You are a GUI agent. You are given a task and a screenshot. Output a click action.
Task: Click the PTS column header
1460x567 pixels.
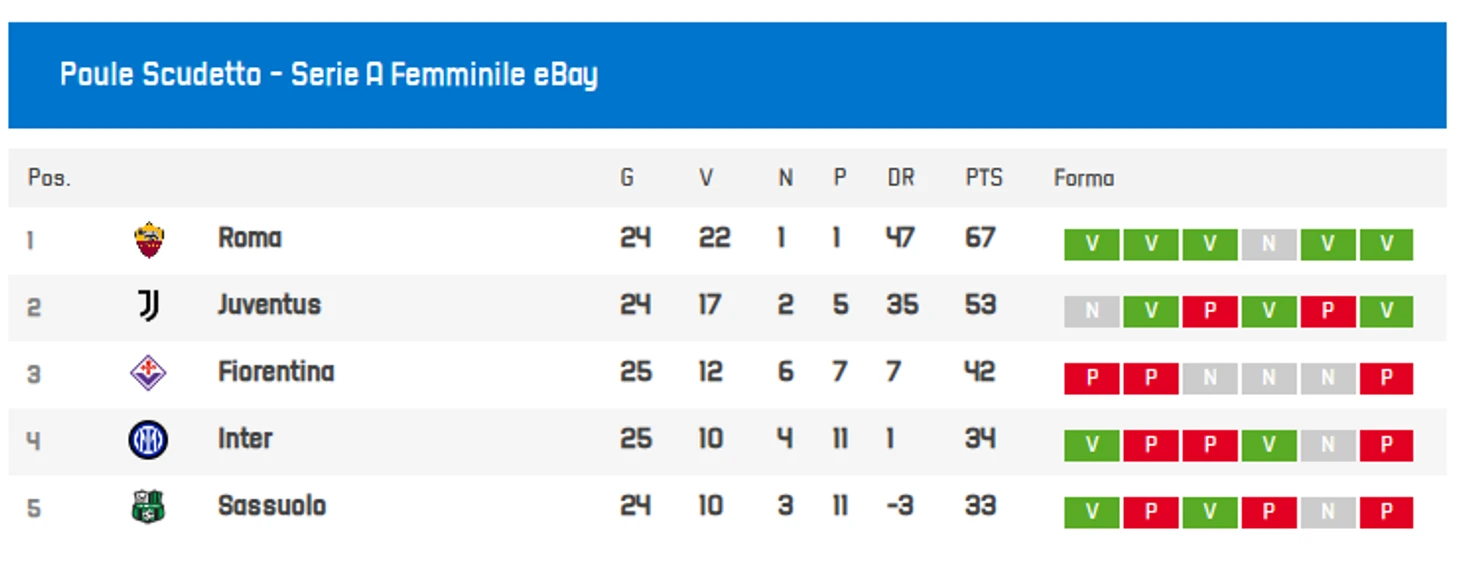click(x=984, y=178)
